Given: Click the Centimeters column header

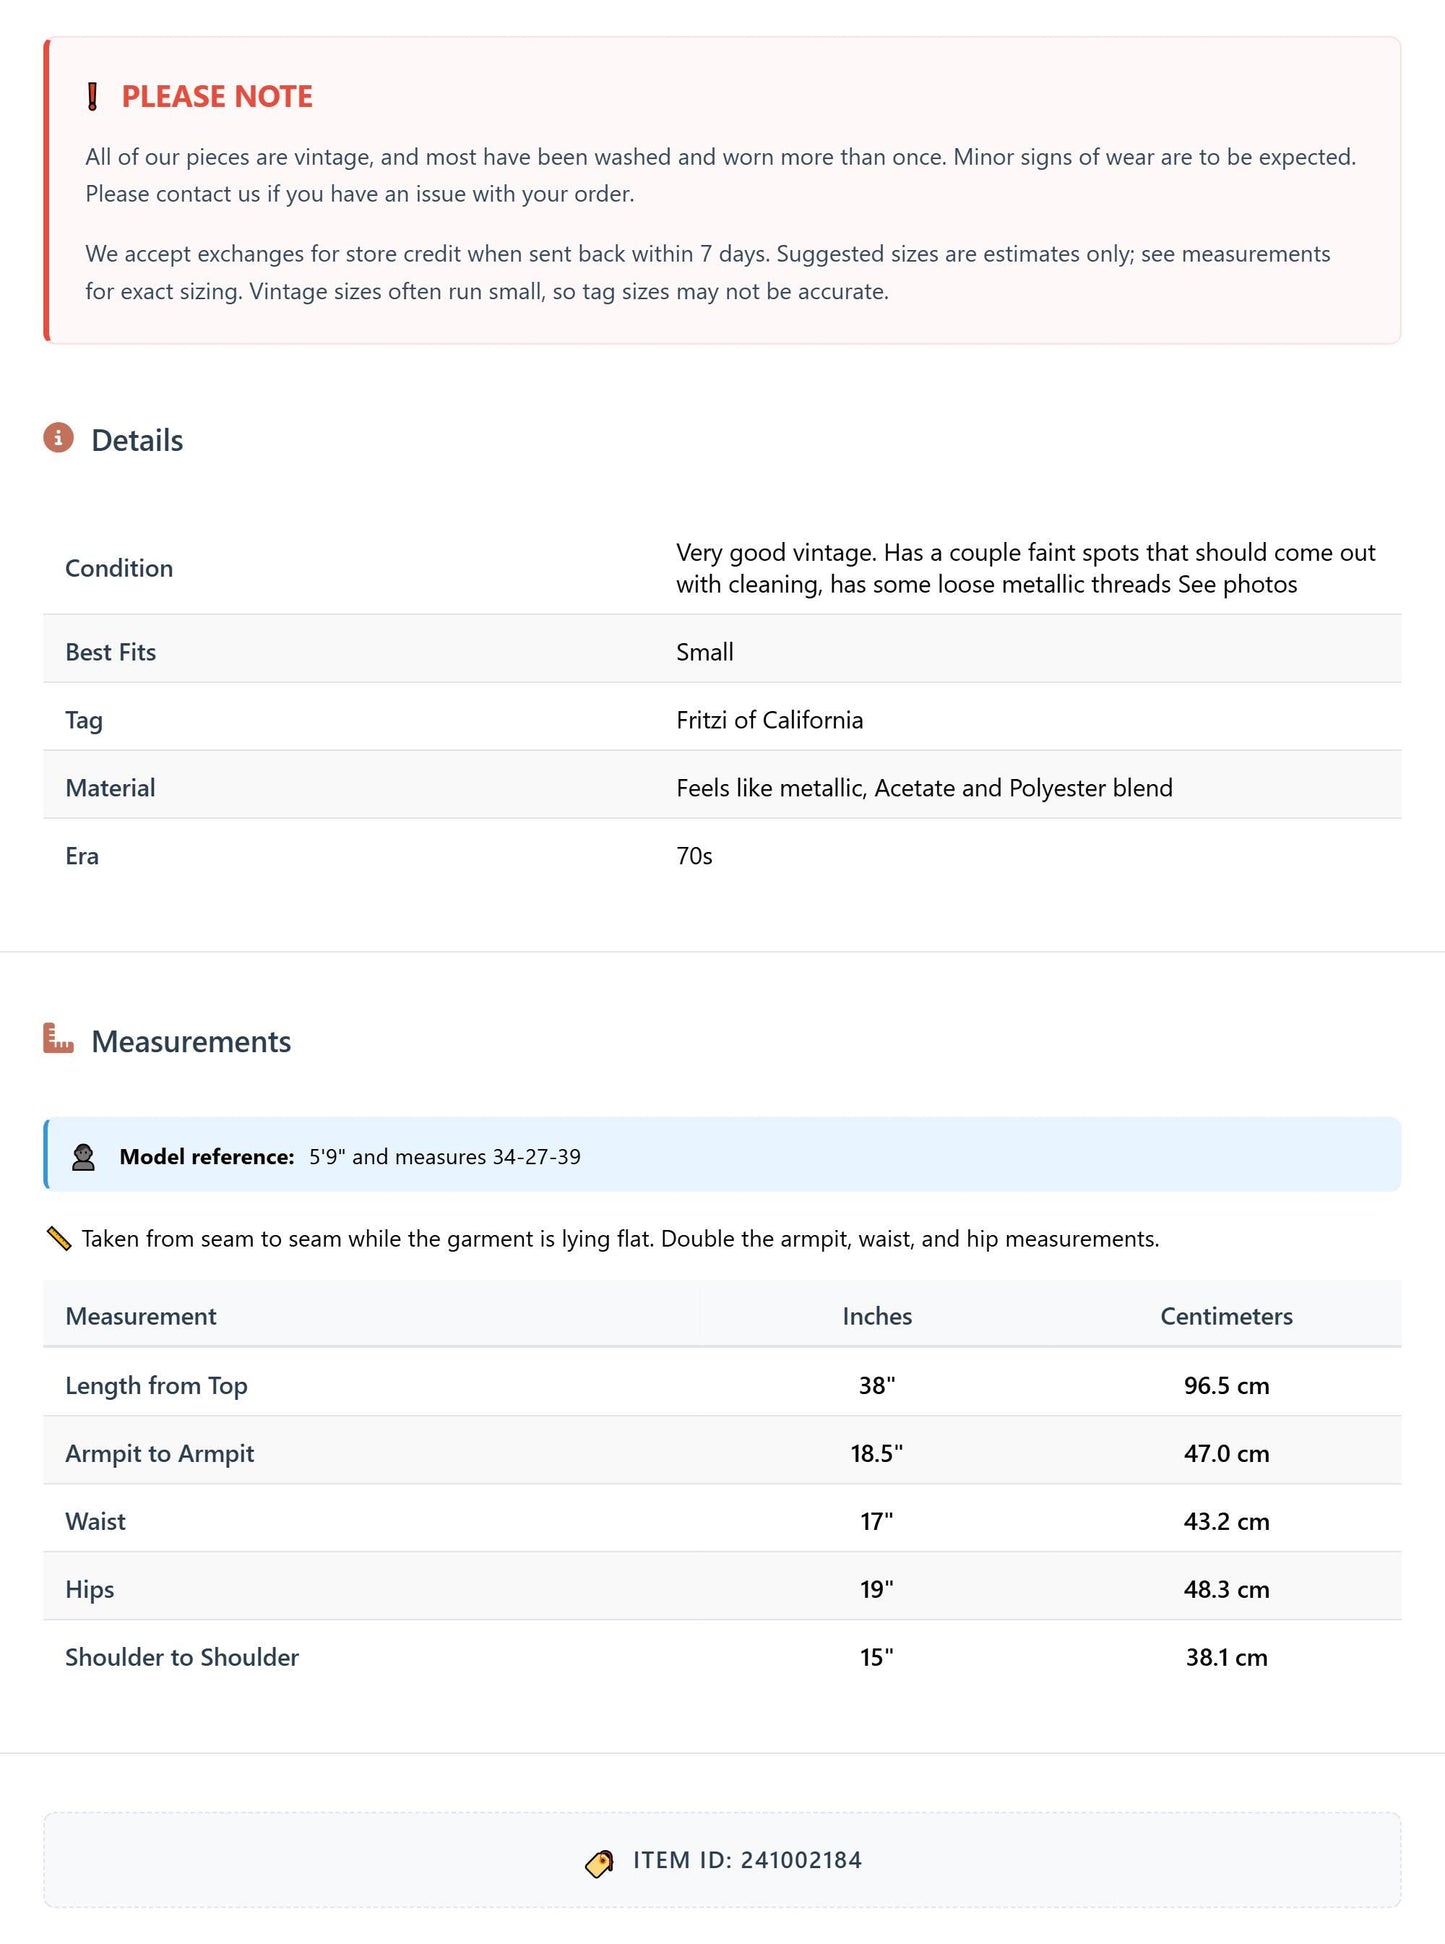Looking at the screenshot, I should click(1226, 1316).
